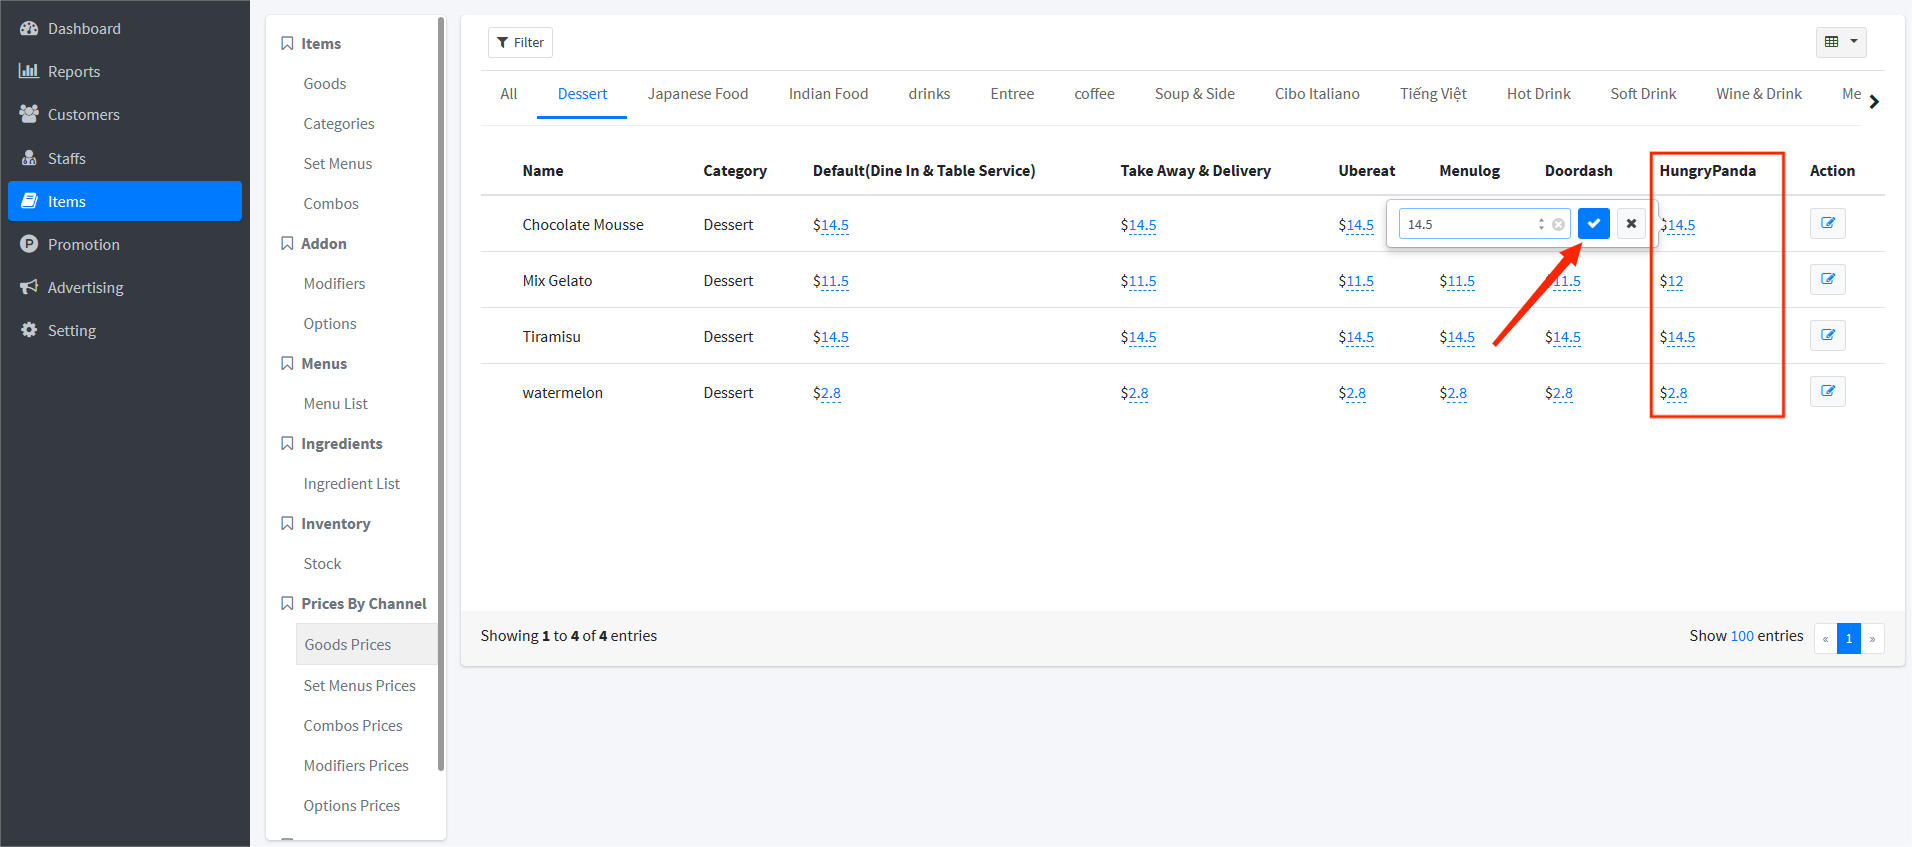Switch to the Japanese Food tab

click(698, 94)
